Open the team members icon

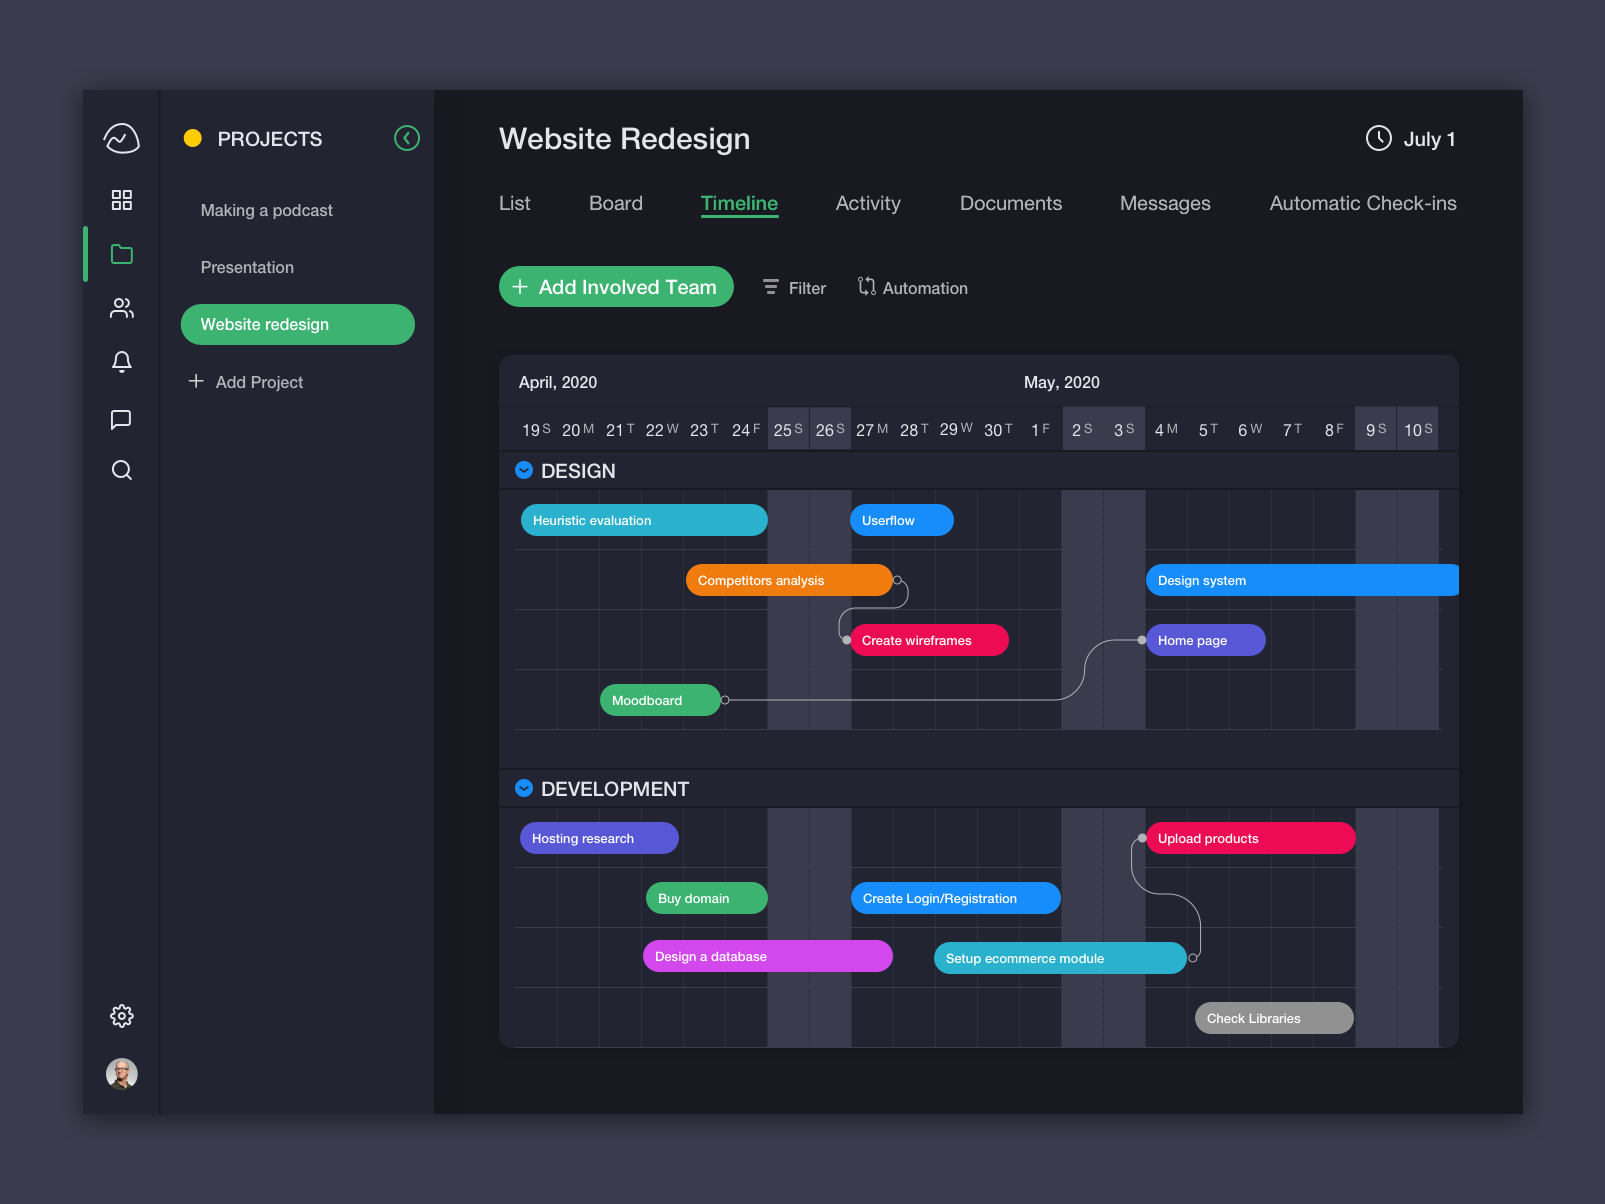(x=121, y=308)
